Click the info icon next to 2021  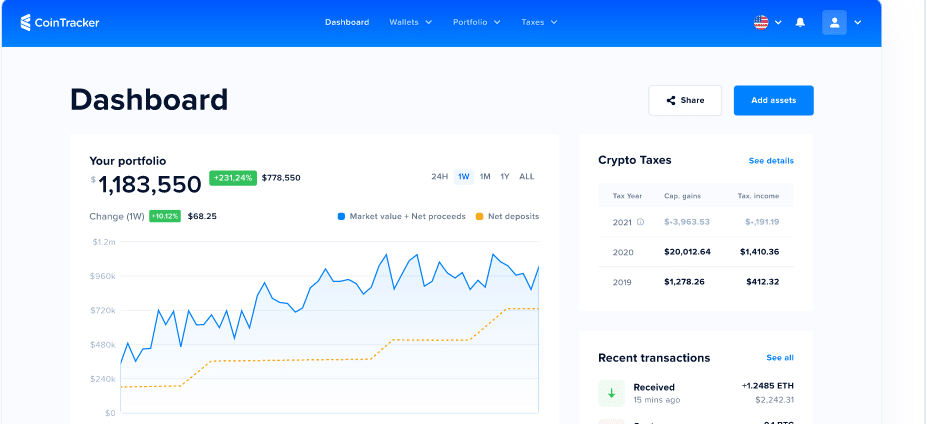(x=641, y=222)
